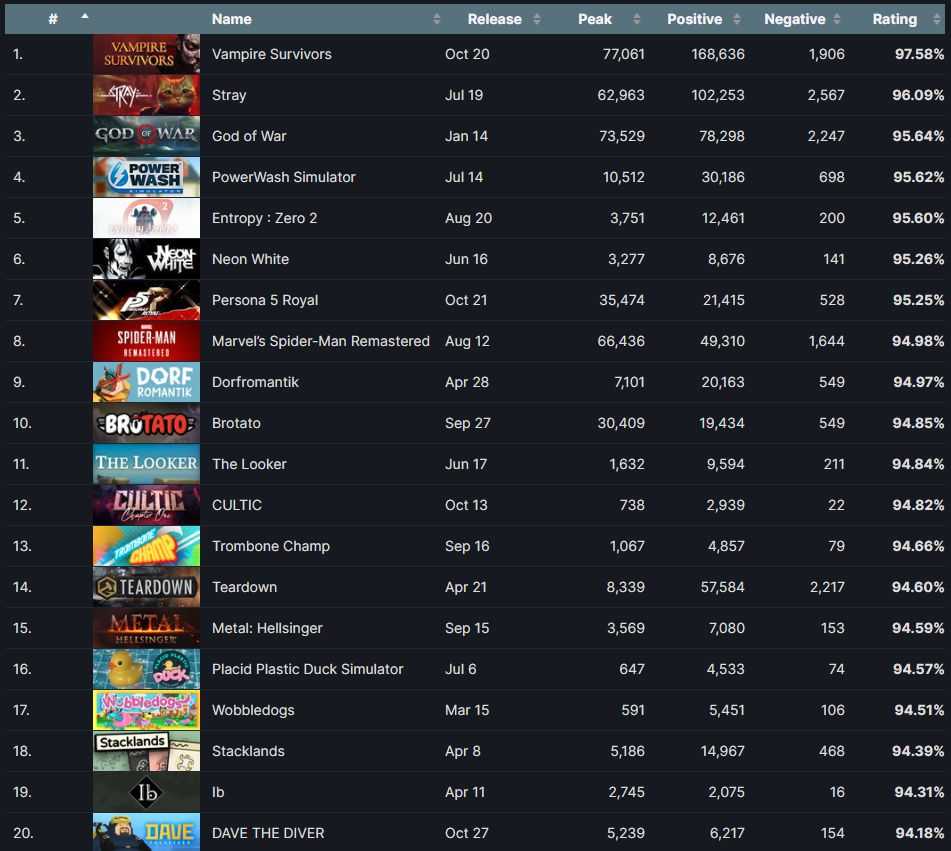Click the DAVE THE DIVER thumbnail
The width and height of the screenshot is (951, 851).
pos(146,832)
